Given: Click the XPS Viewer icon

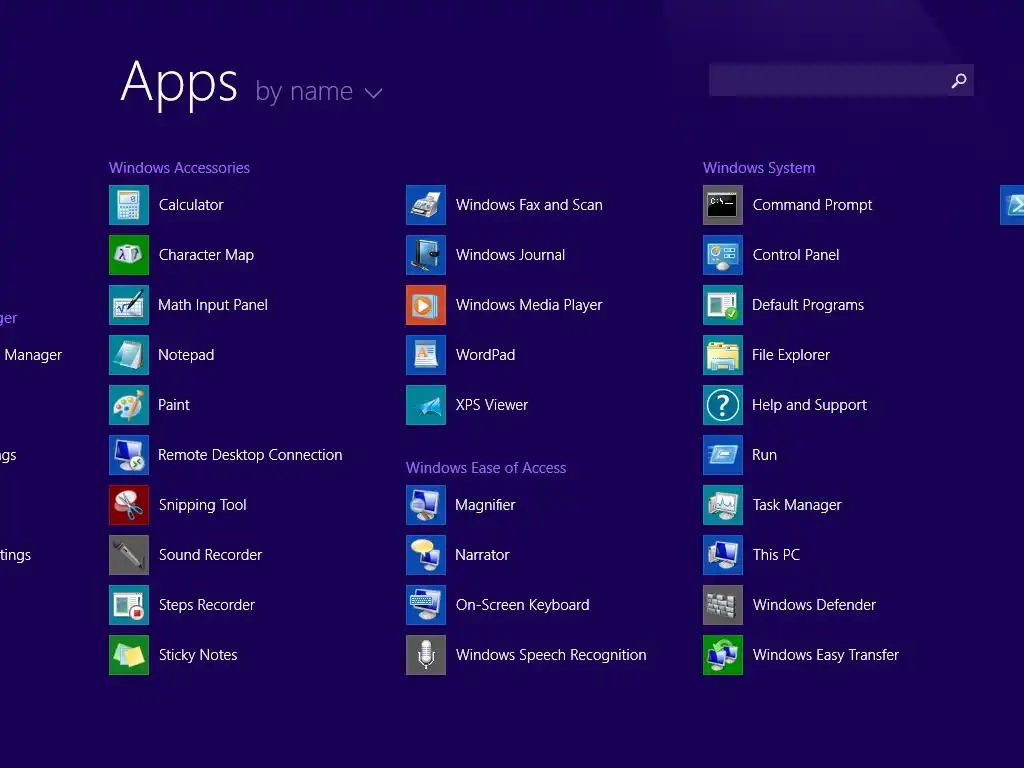Looking at the screenshot, I should point(426,405).
